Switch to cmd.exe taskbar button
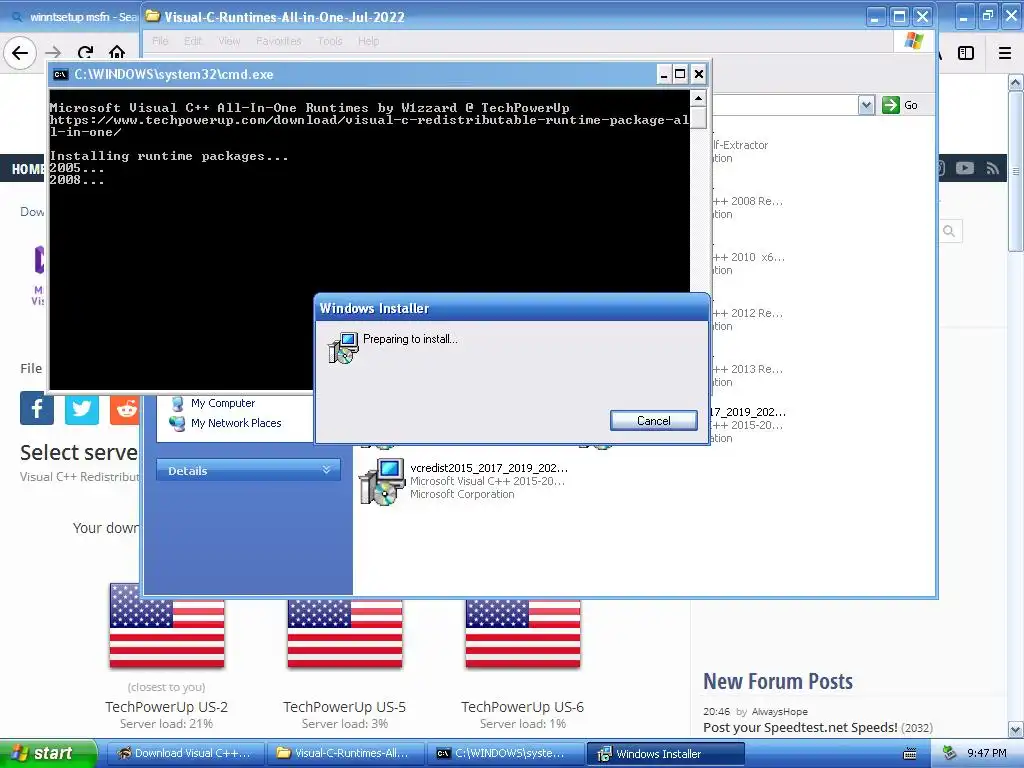The height and width of the screenshot is (768, 1024). tap(505, 754)
